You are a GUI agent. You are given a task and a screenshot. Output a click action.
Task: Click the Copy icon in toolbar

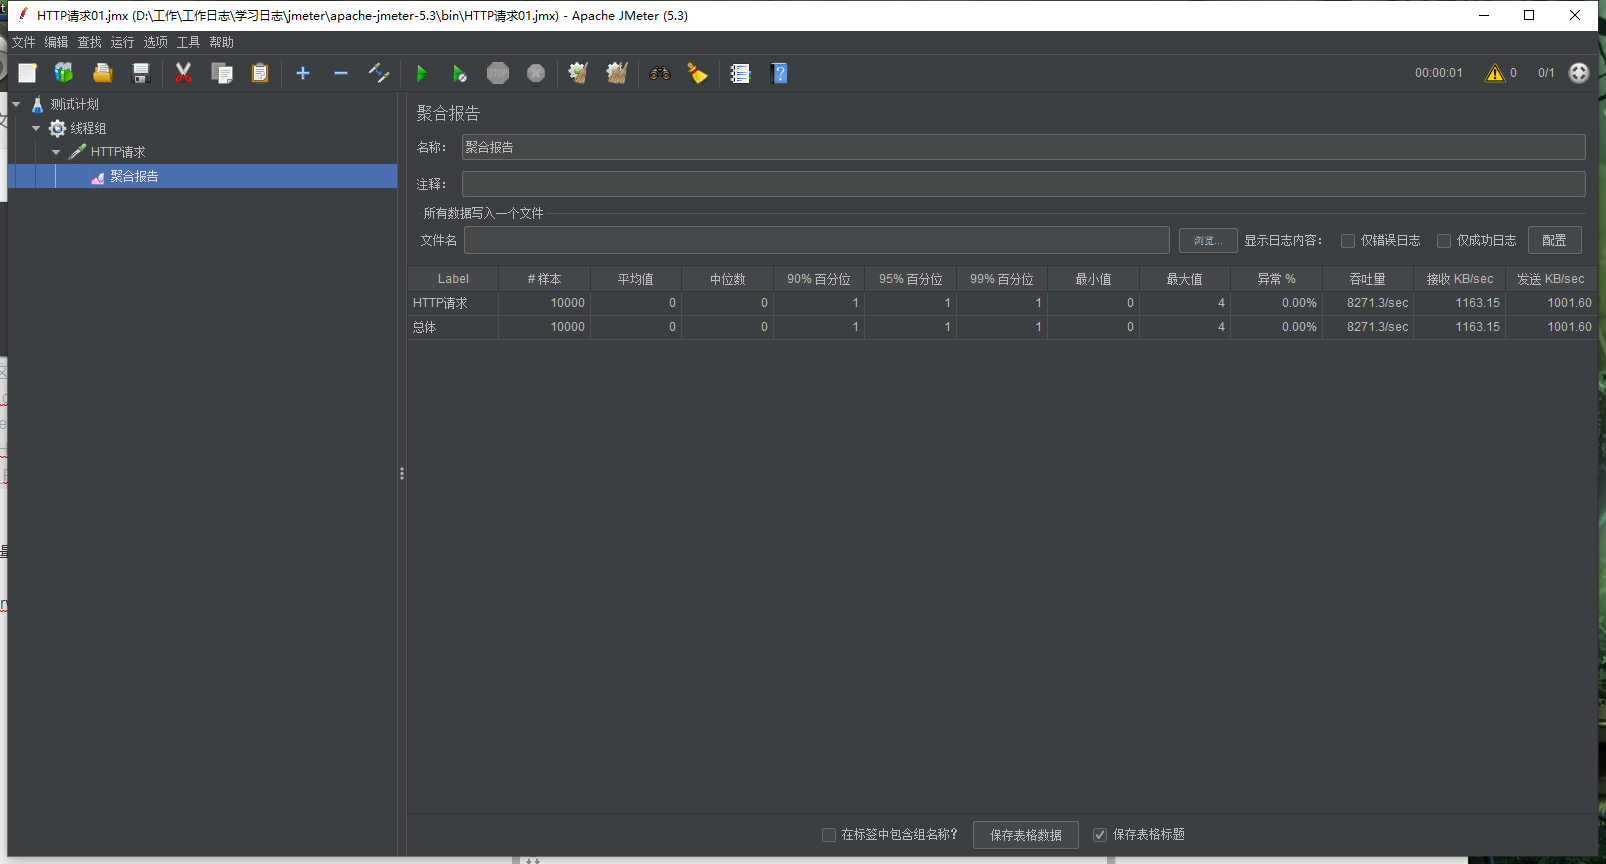point(222,73)
